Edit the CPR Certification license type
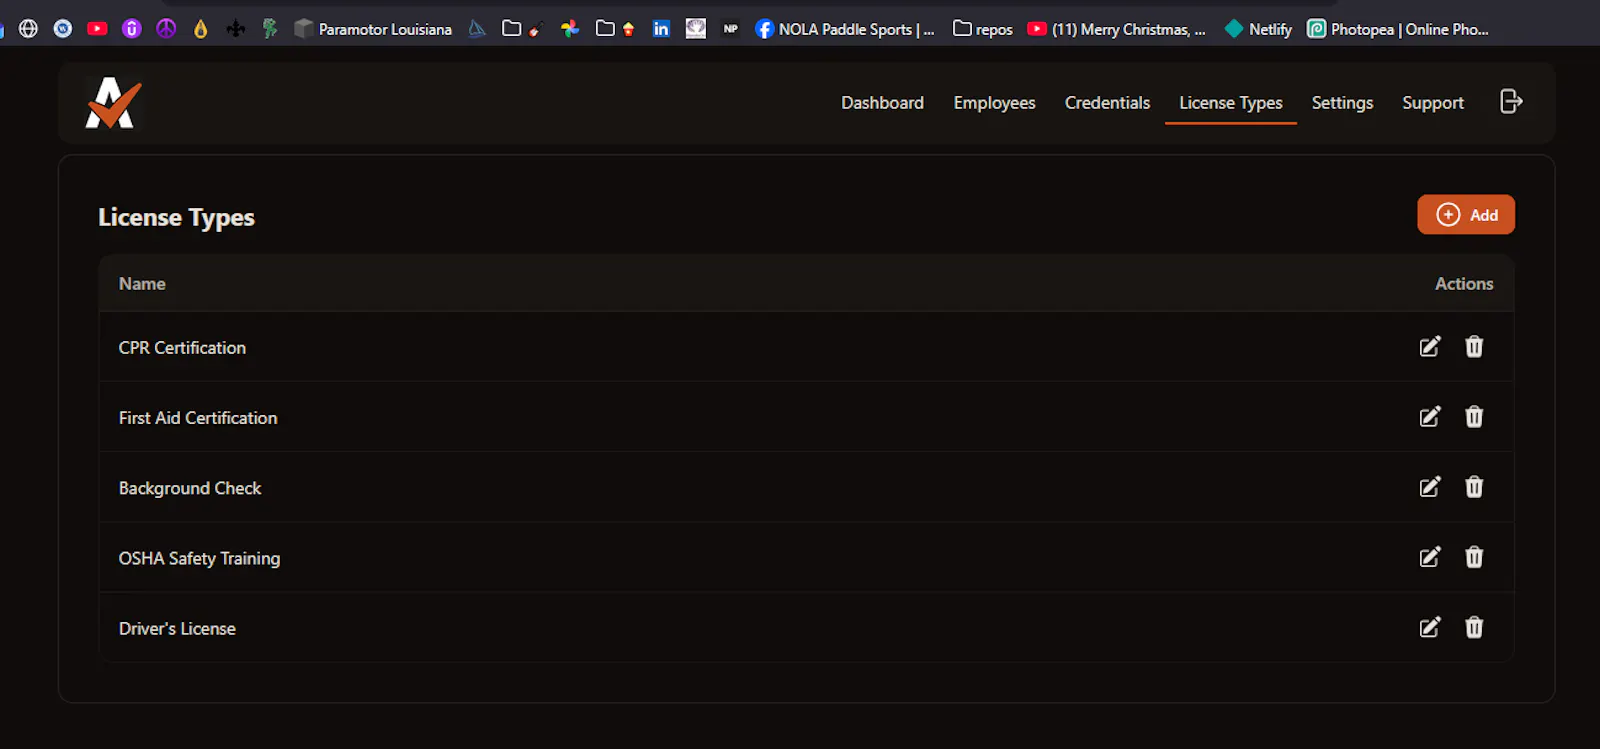 1430,347
